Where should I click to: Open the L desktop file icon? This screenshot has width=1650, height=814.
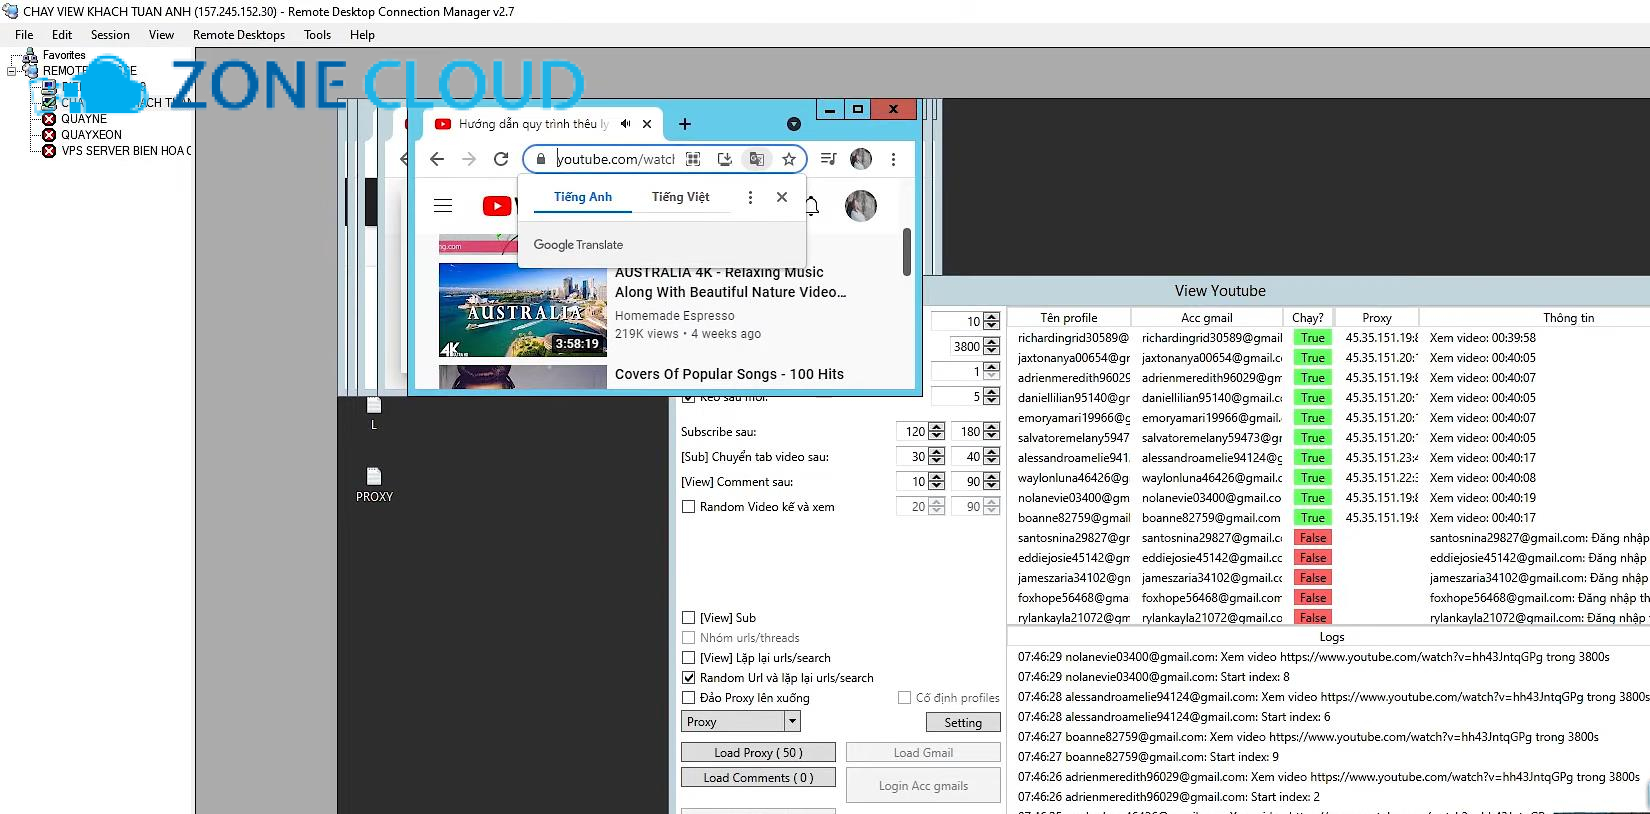(x=374, y=413)
